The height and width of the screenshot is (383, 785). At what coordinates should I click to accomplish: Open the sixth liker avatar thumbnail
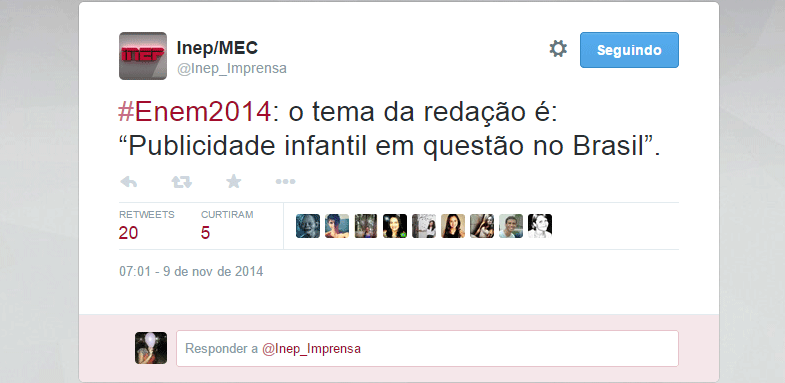453,226
